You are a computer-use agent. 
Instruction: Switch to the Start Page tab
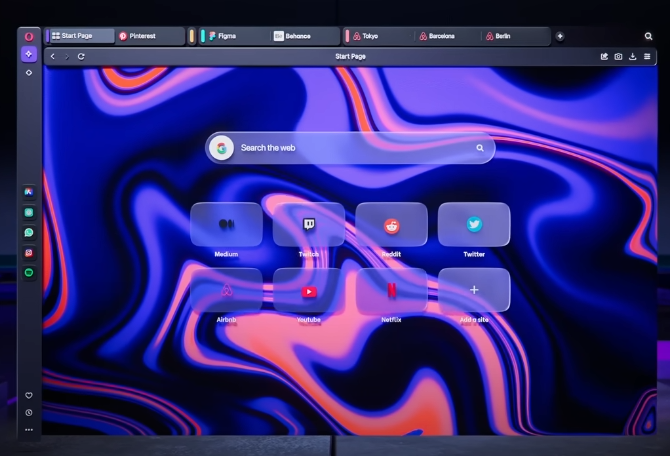tap(82, 36)
